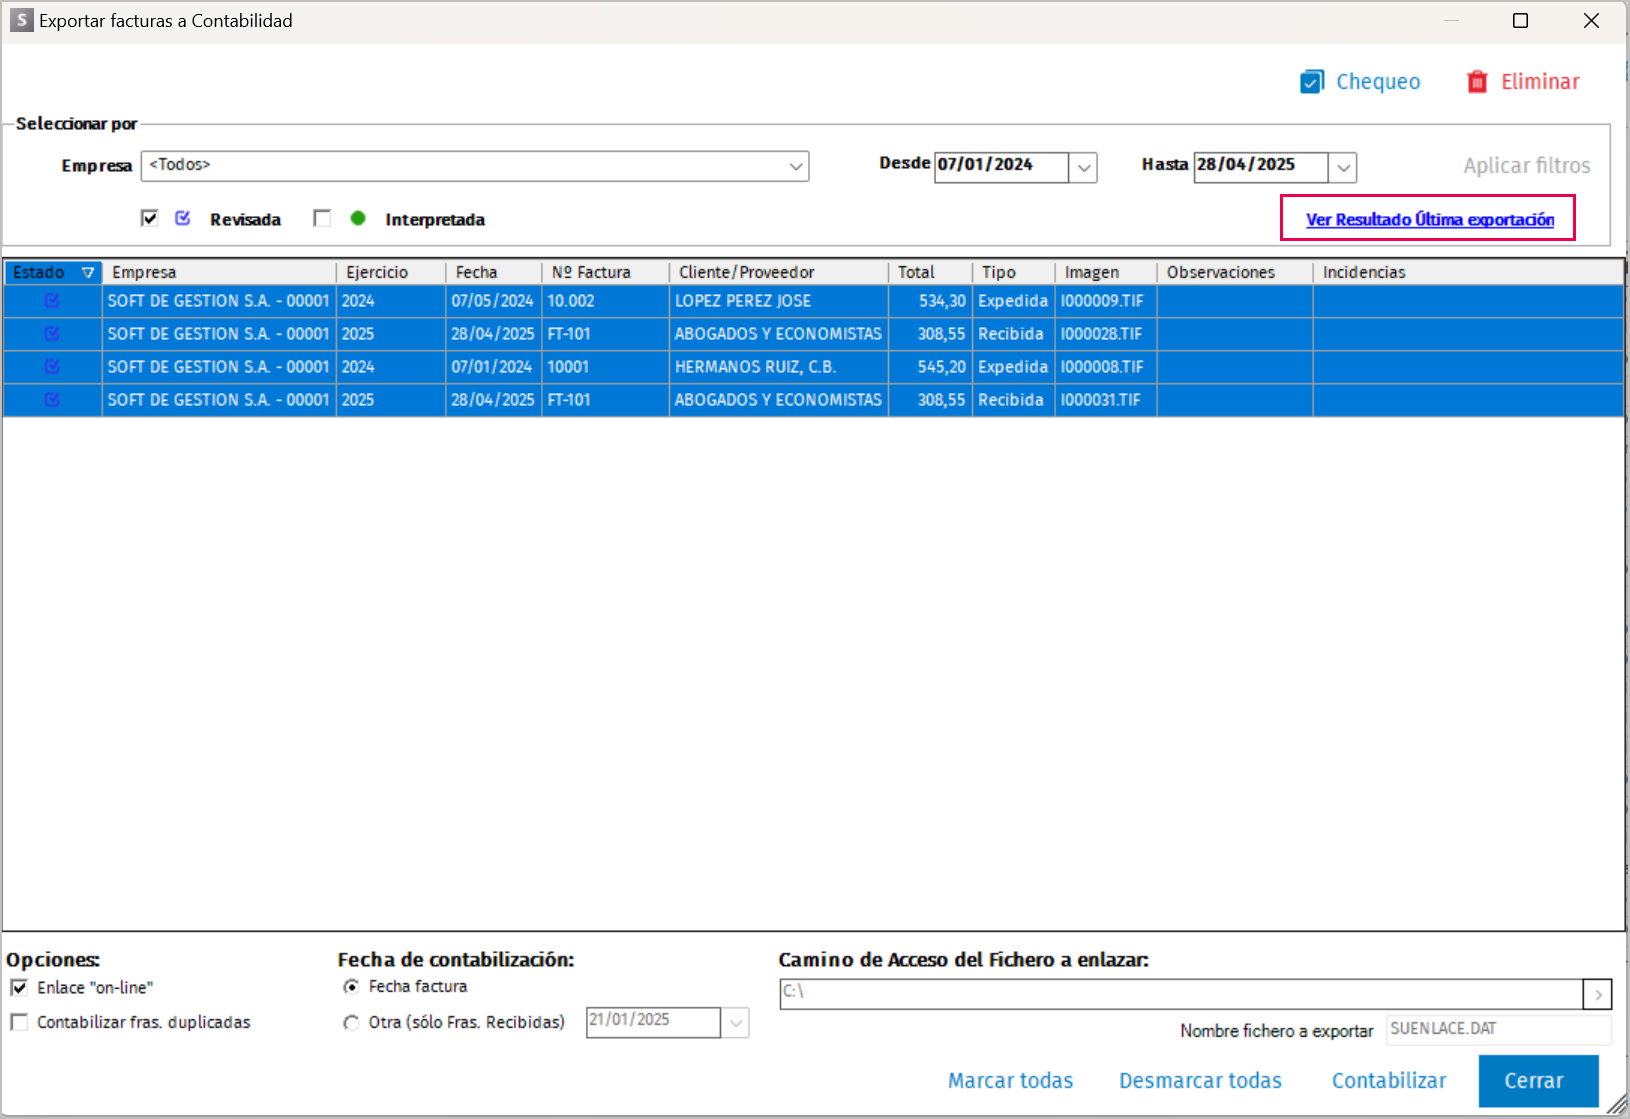Enable the Interpretada filter checkbox

tap(322, 218)
